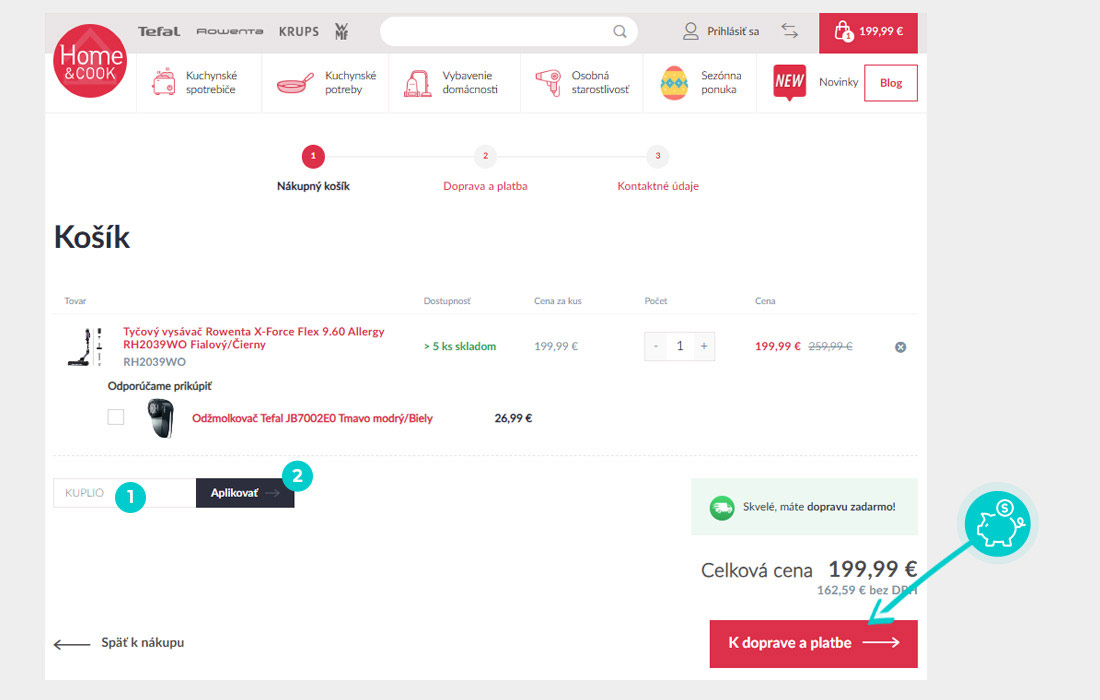1100x700 pixels.
Task: Click the quantity number field
Action: click(680, 346)
